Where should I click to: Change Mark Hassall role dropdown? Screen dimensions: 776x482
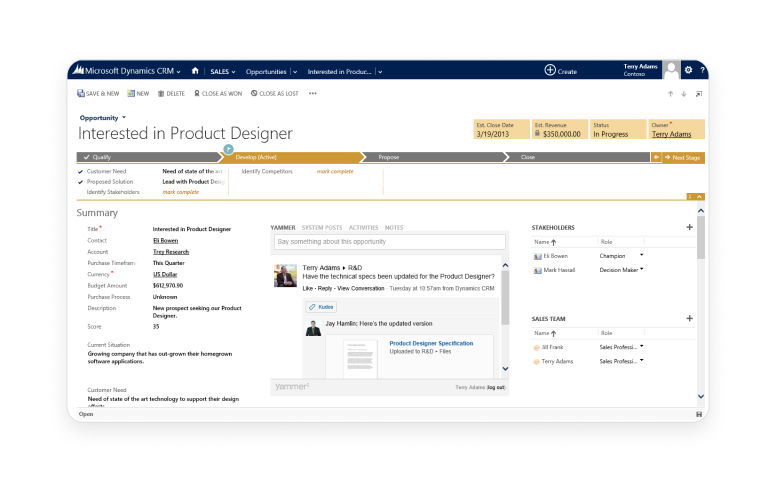641,269
